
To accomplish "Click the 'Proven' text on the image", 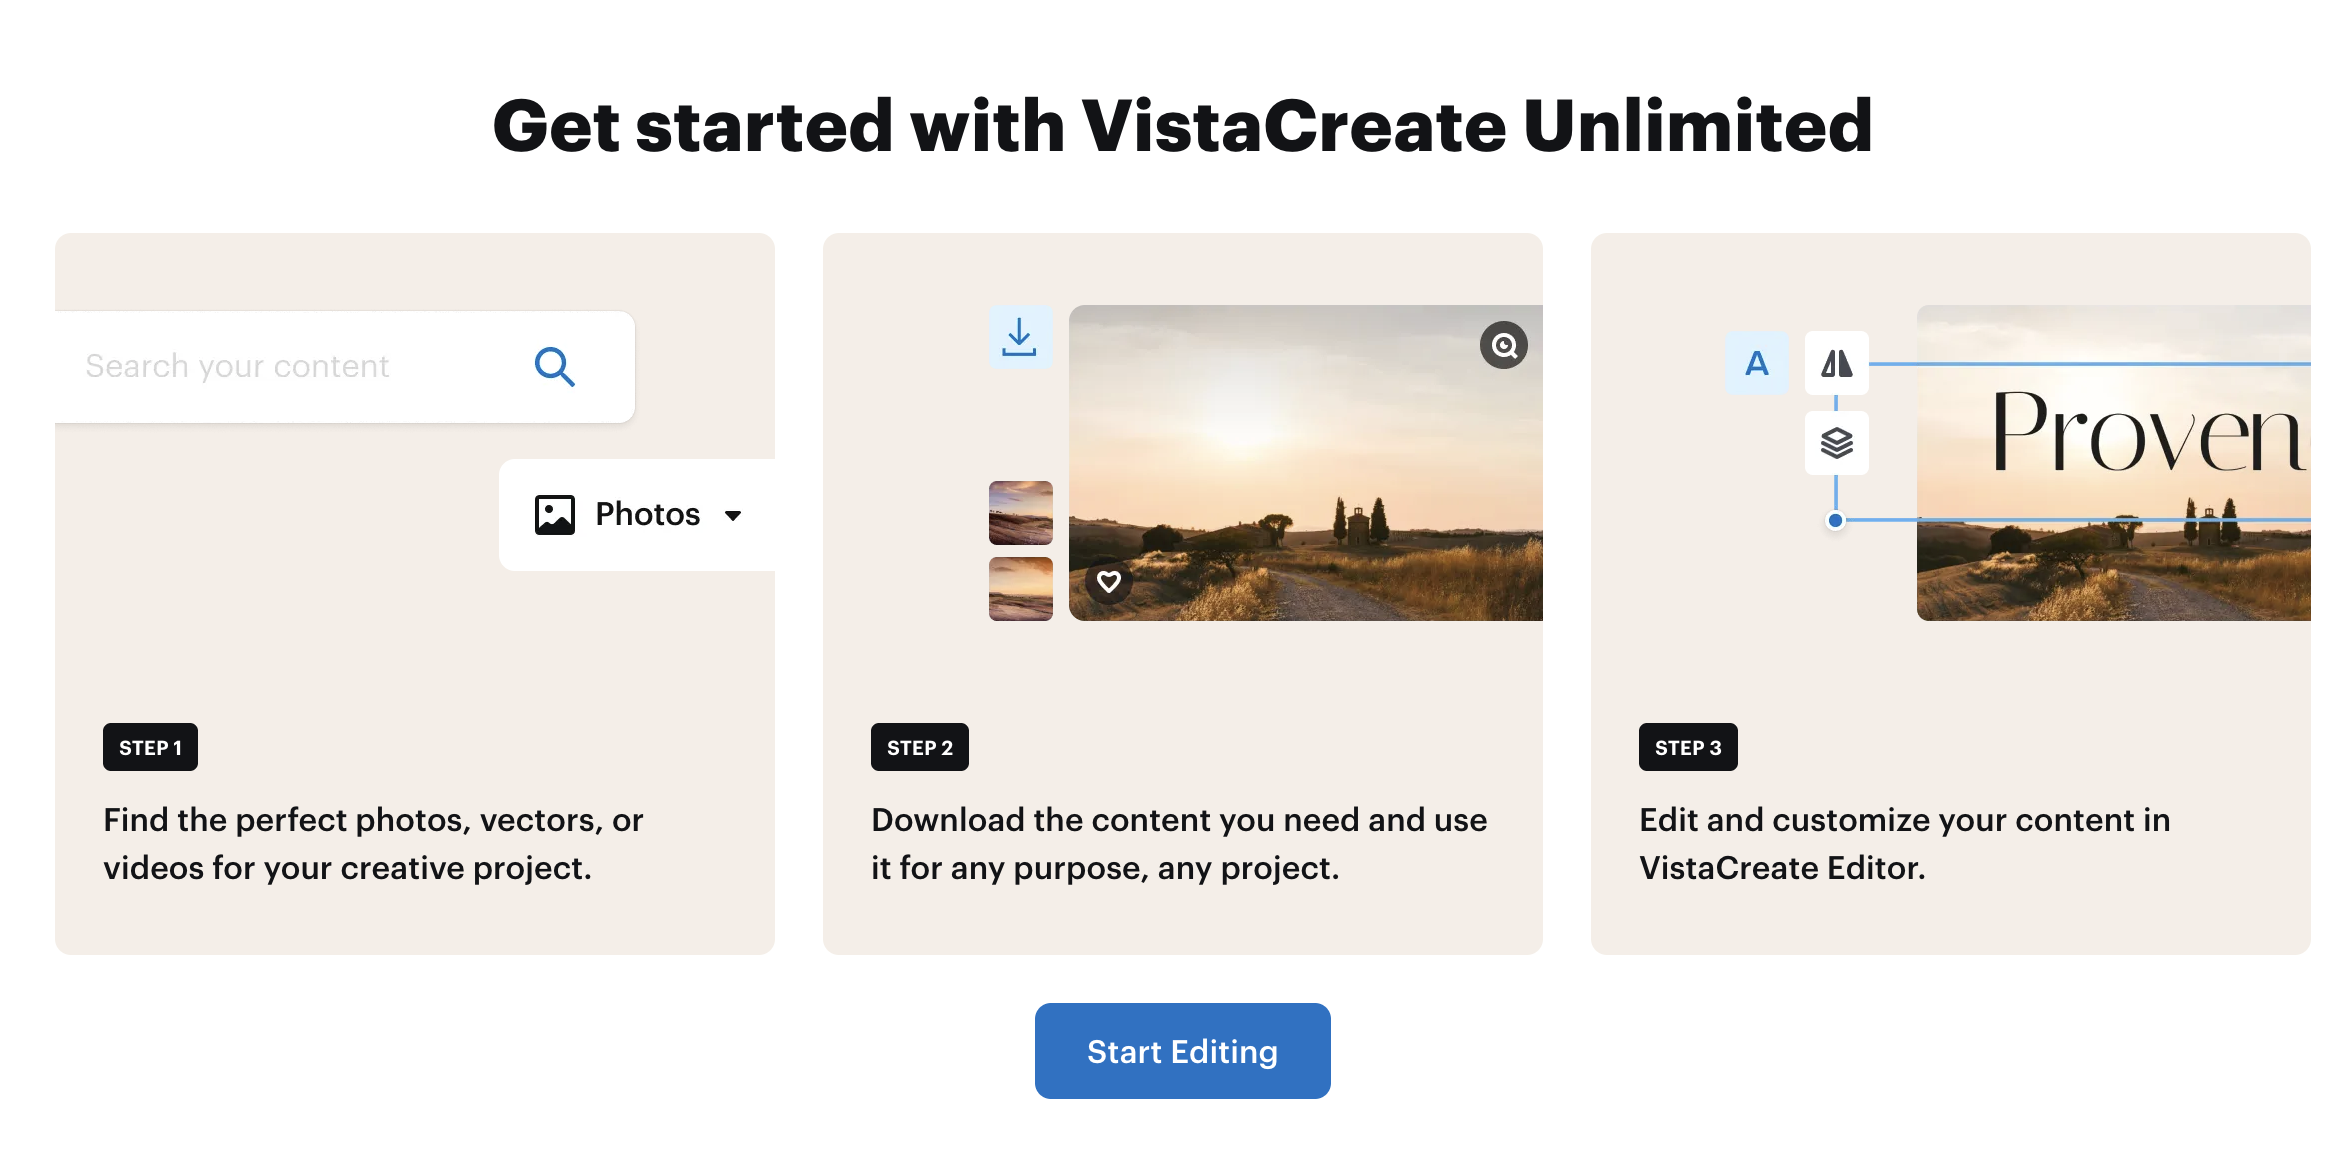I will pyautogui.click(x=2145, y=433).
